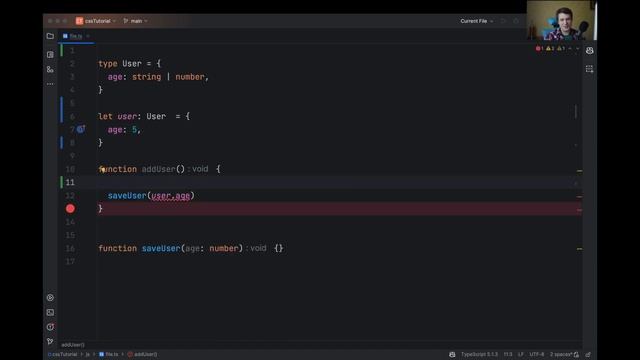Screen dimensions: 640x360
Task: Place cursor on empty line 11
Action: [x=339, y=182]
